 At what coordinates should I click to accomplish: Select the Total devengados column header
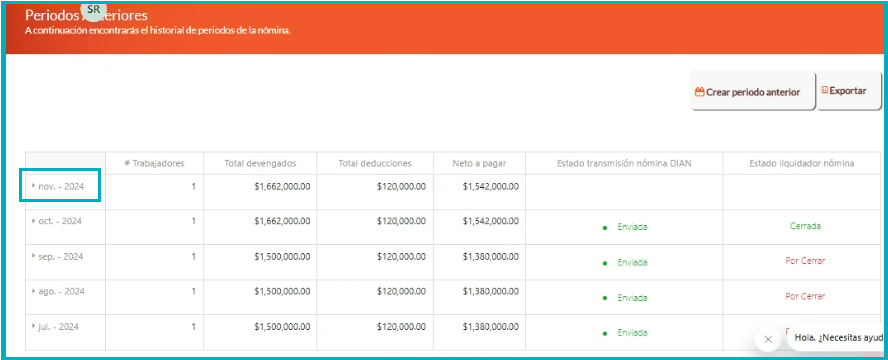260,164
